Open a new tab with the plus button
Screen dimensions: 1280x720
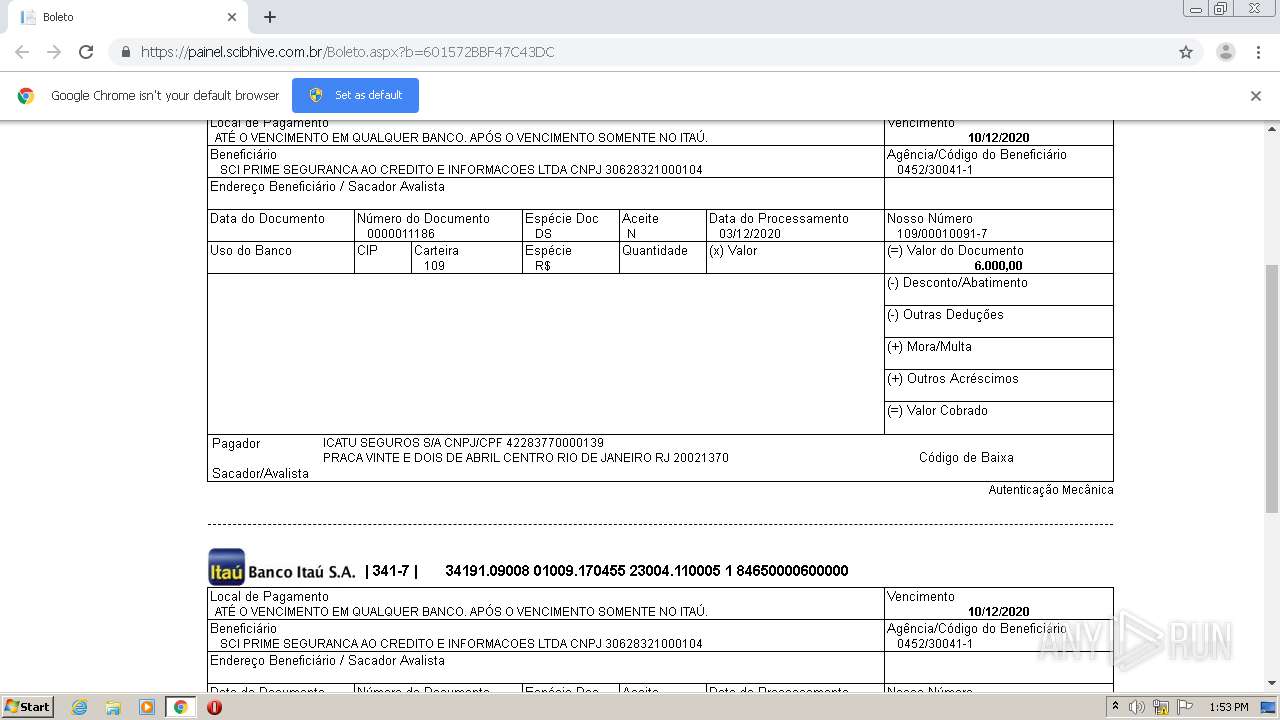[270, 17]
